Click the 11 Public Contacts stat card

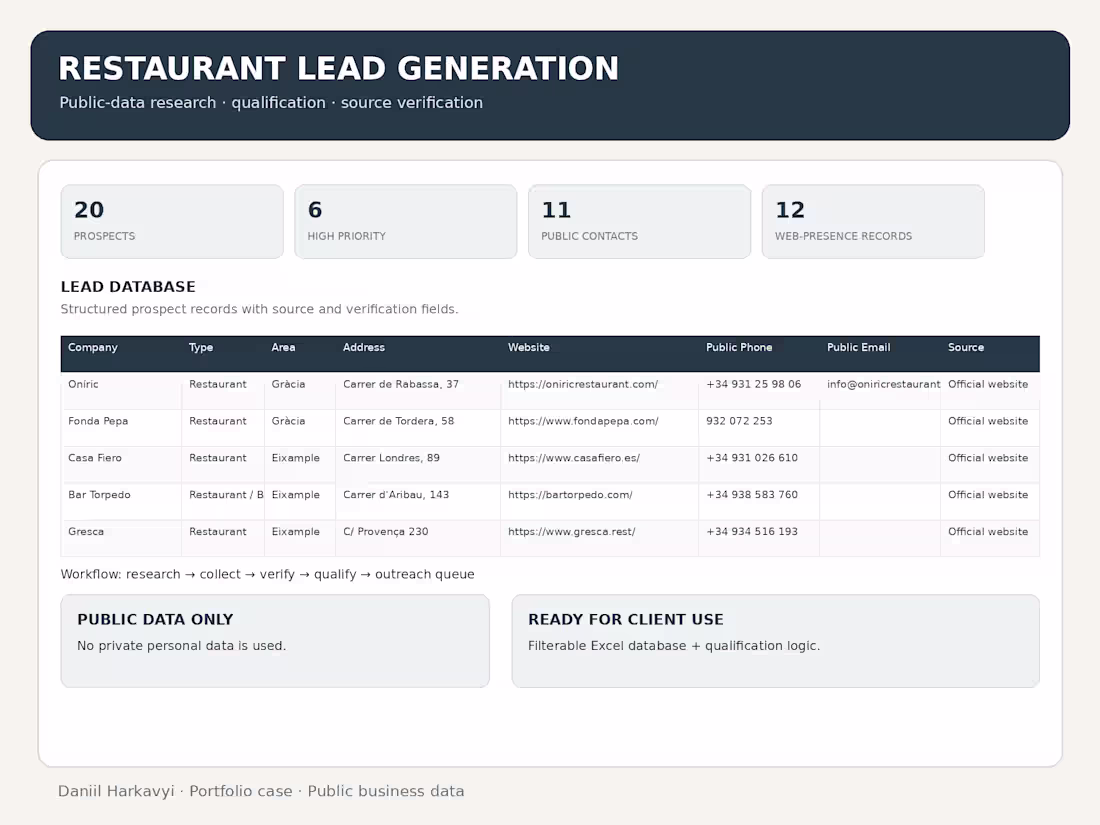[x=639, y=222]
